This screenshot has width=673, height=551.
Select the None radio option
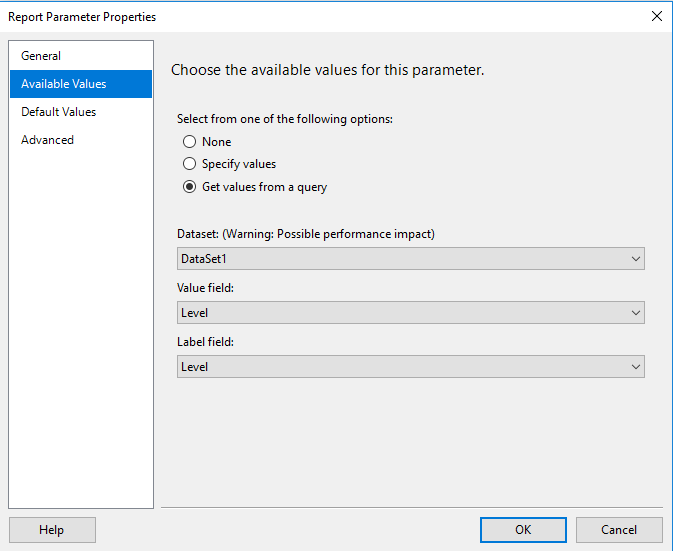(190, 142)
